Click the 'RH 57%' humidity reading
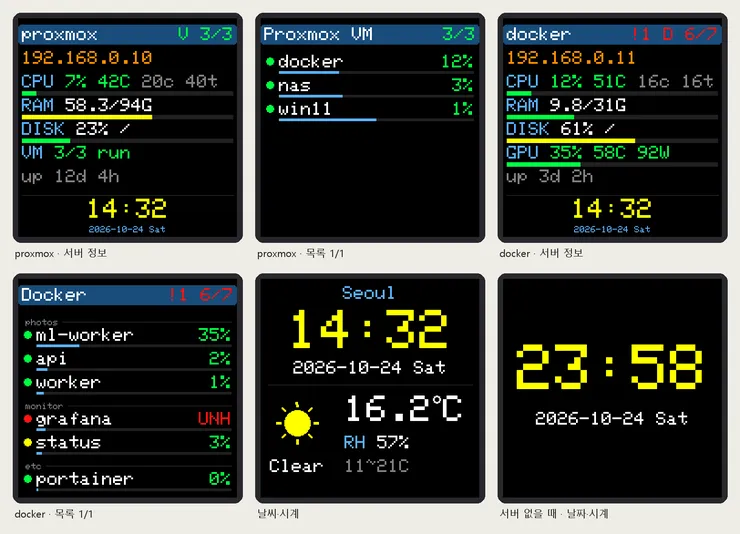Screen dimensions: 740x534 [x=376, y=442]
